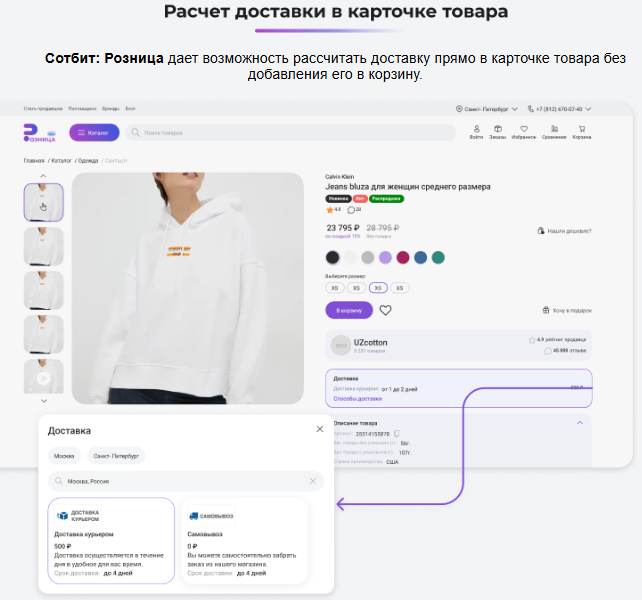Go to Каталог breadcrumb

pos(61,161)
